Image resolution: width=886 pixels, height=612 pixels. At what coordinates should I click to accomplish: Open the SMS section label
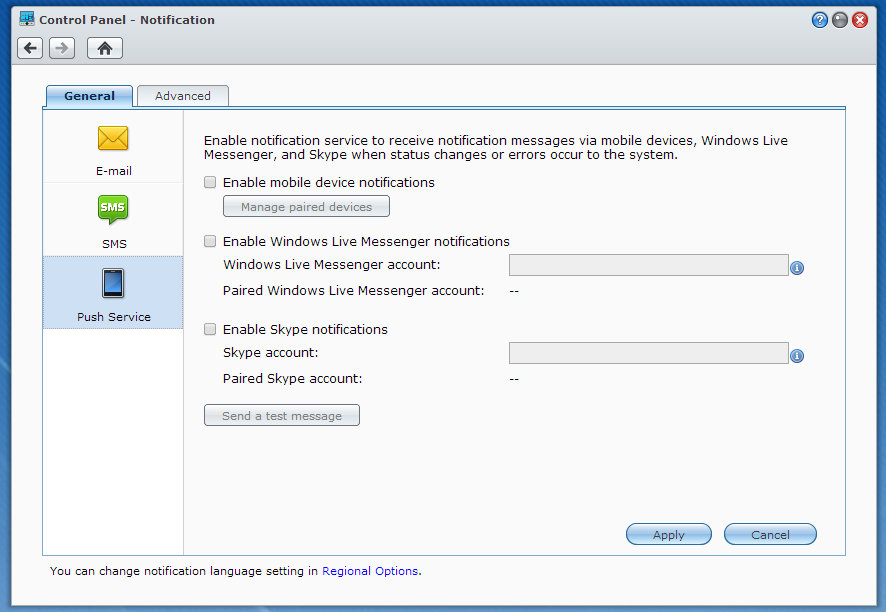[x=114, y=244]
